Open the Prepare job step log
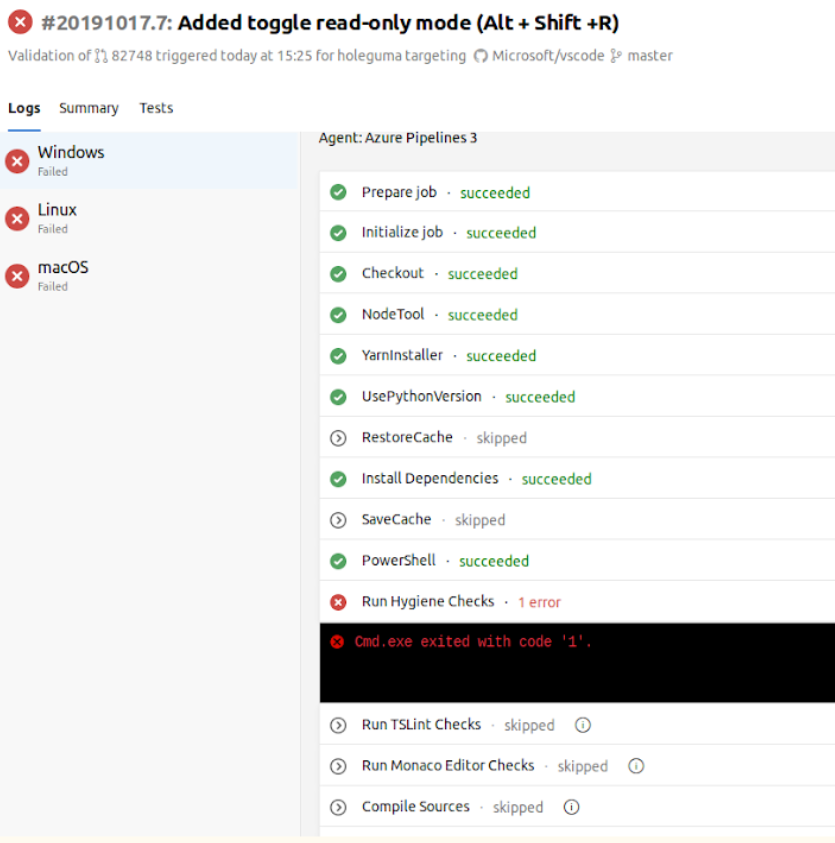The height and width of the screenshot is (843, 835). tap(577, 192)
